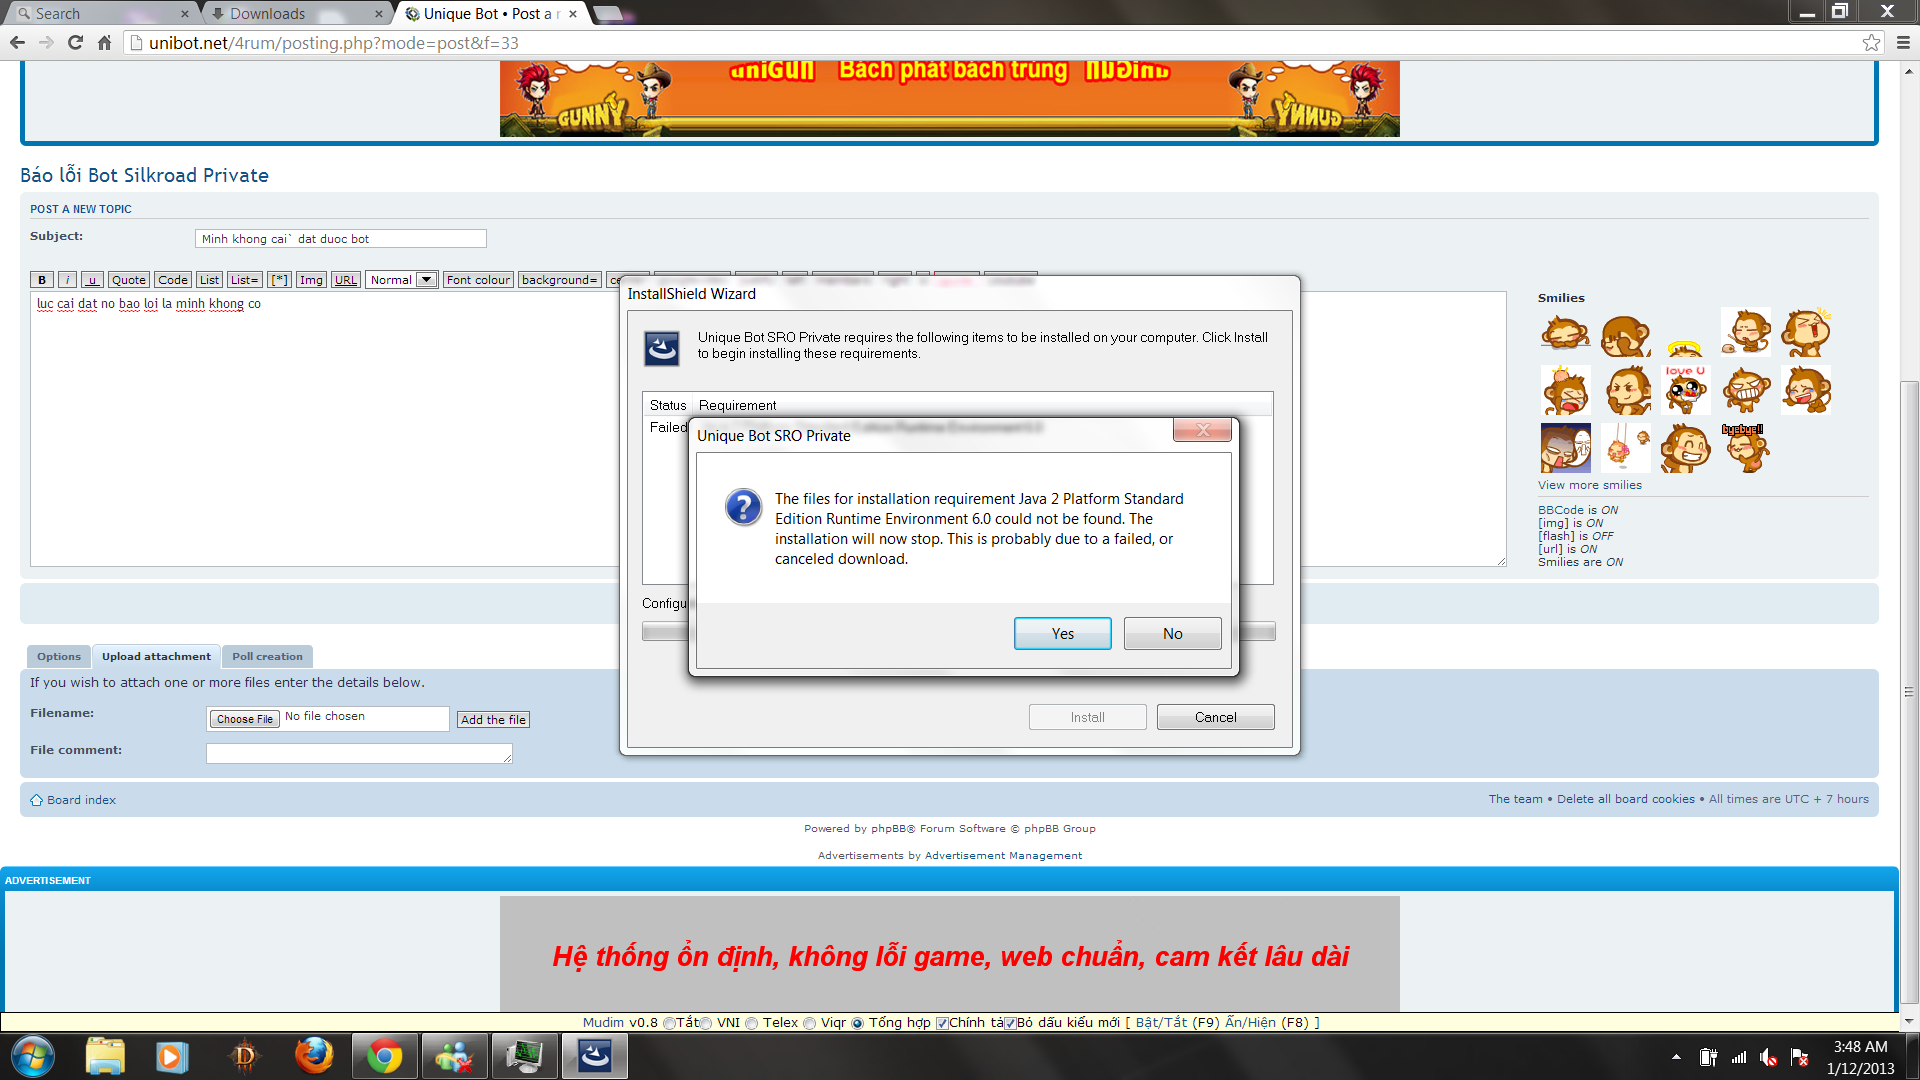Toggle the Chính tả checkbox
The height and width of the screenshot is (1080, 1920).
point(942,1023)
